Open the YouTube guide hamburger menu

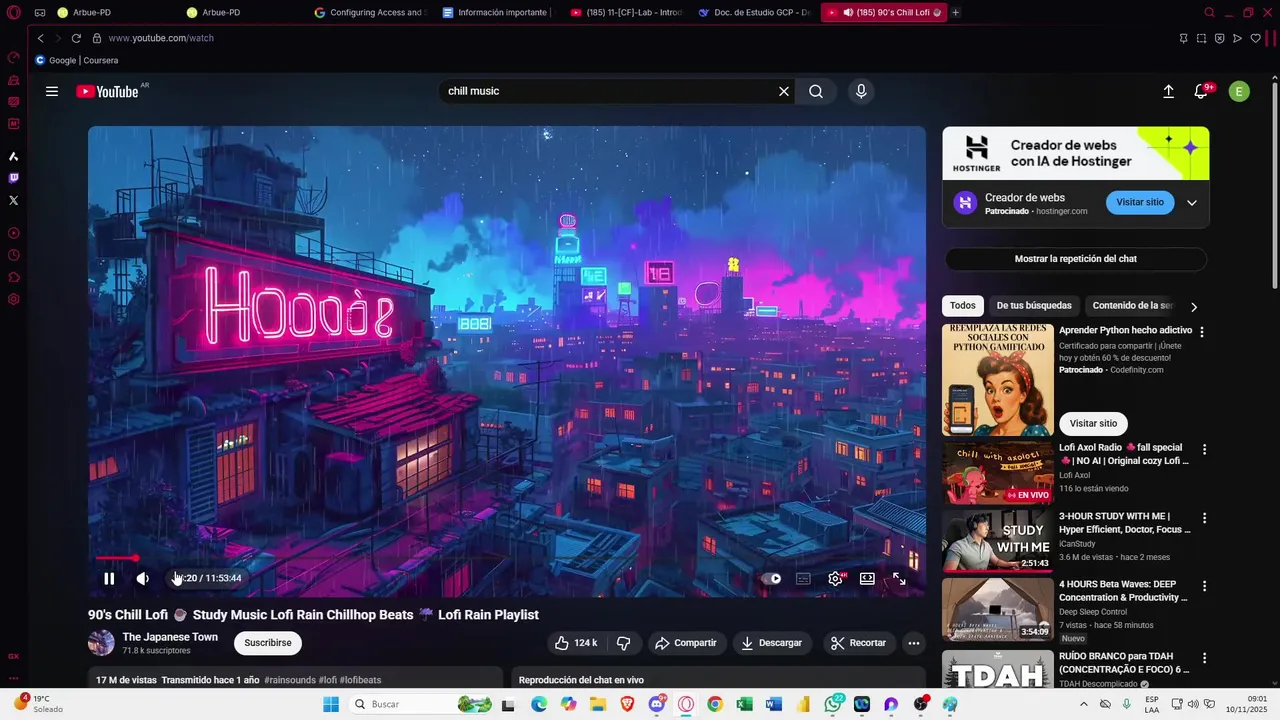point(51,91)
